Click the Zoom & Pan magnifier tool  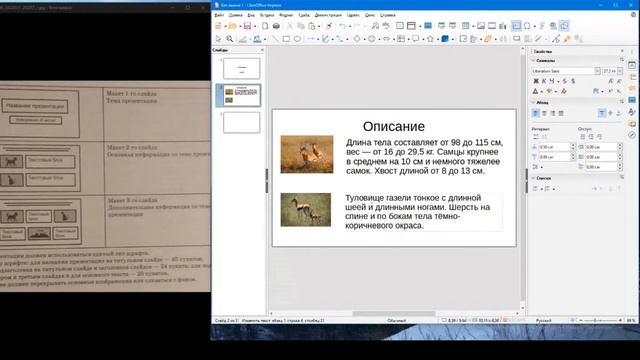(x=230, y=39)
